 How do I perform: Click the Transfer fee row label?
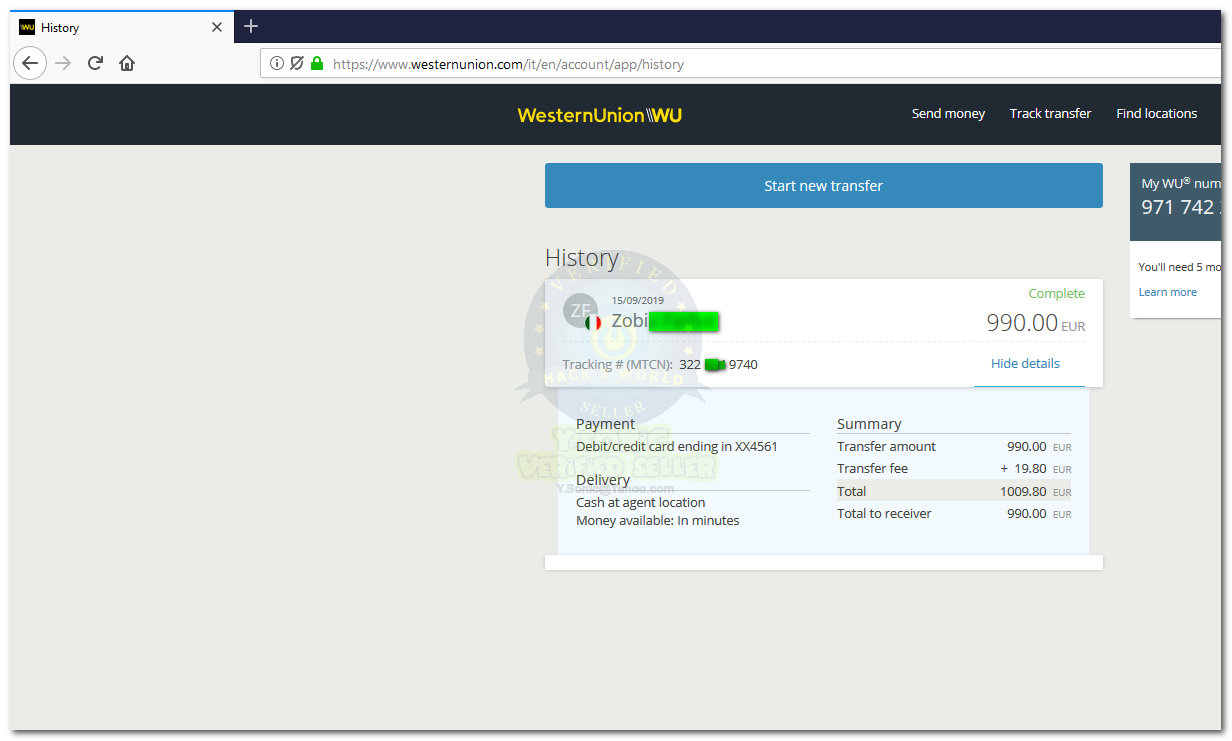pyautogui.click(x=872, y=469)
